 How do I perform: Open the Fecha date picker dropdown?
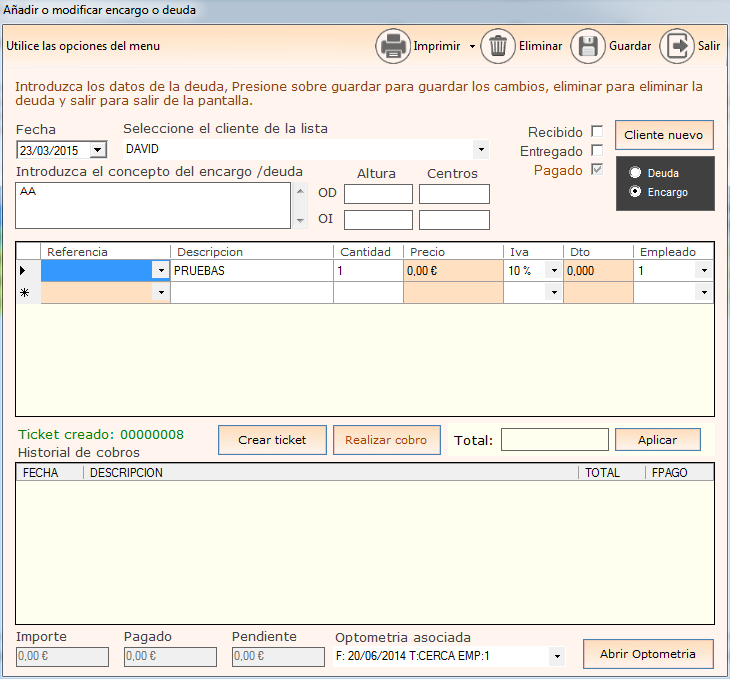[x=97, y=150]
